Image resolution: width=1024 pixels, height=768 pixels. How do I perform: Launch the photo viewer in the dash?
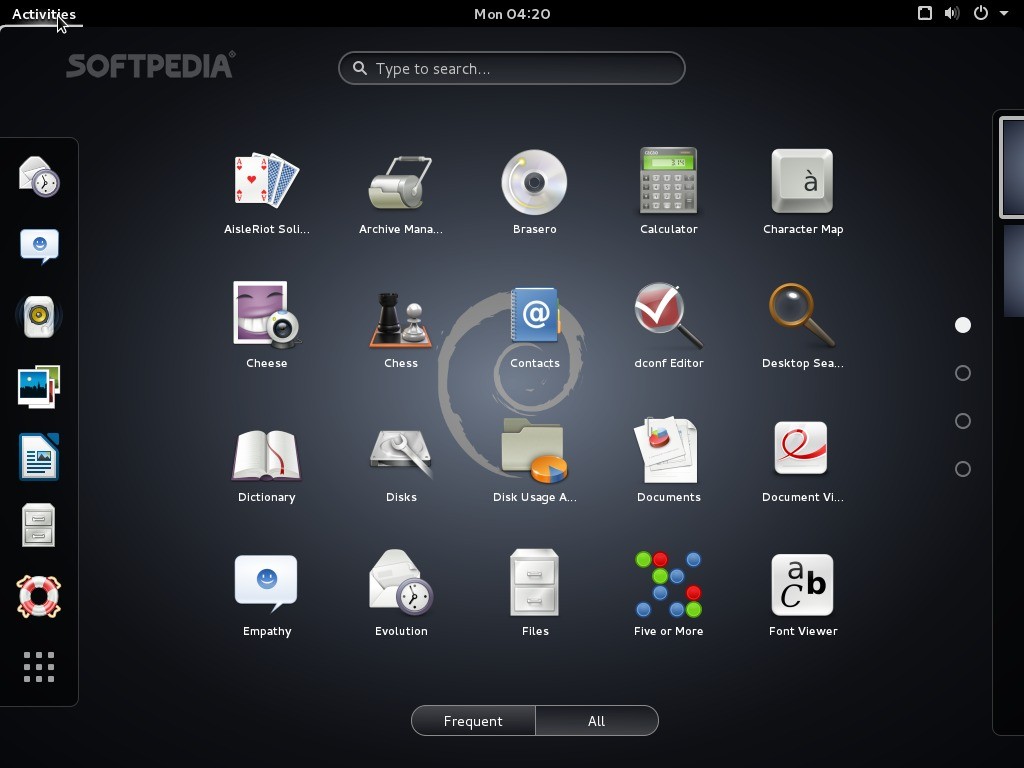pyautogui.click(x=39, y=387)
